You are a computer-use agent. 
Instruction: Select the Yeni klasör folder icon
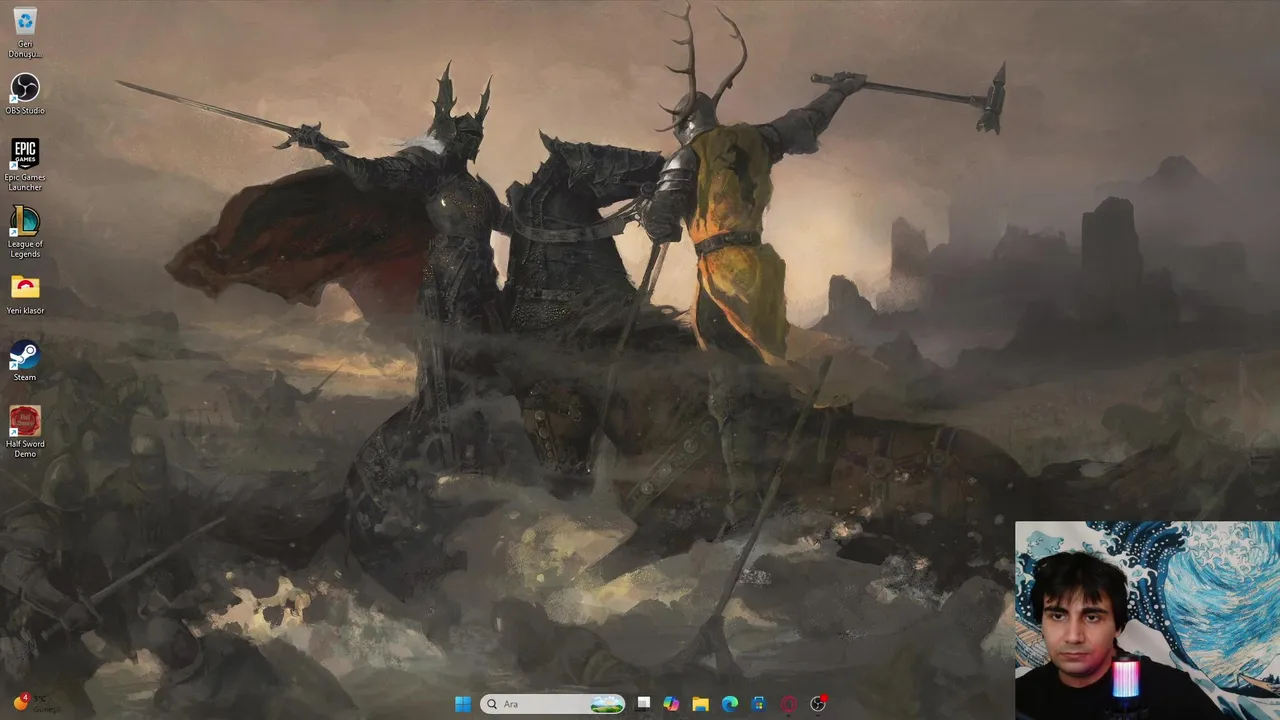click(x=25, y=295)
